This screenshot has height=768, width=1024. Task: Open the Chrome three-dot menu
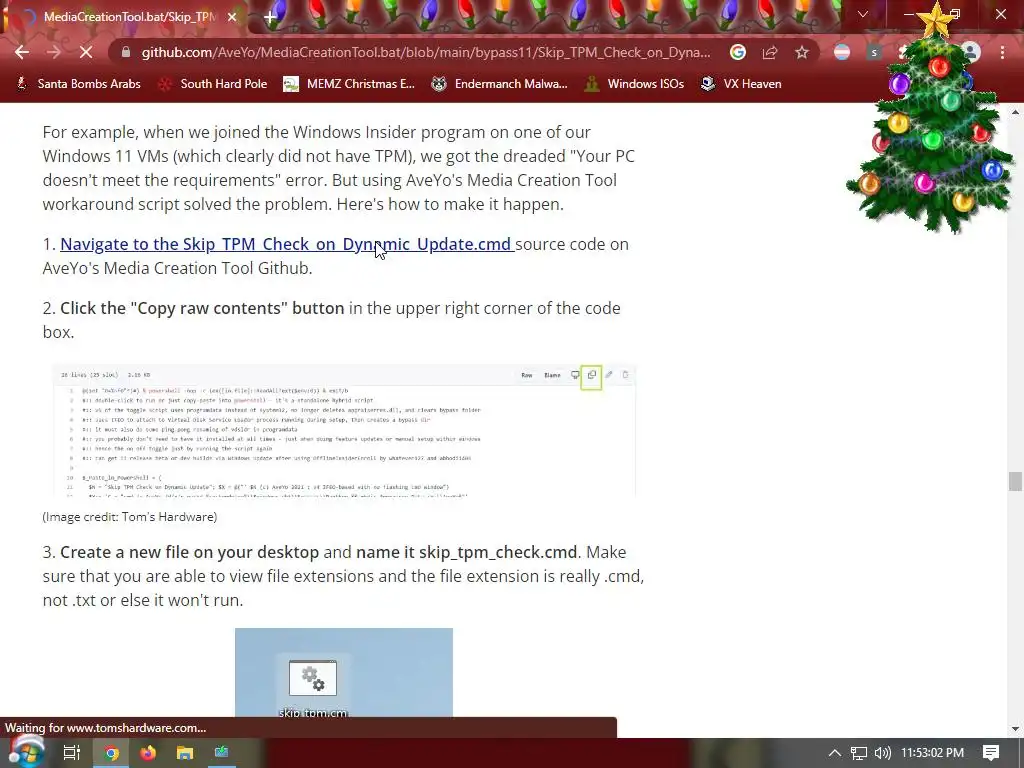[1002, 52]
